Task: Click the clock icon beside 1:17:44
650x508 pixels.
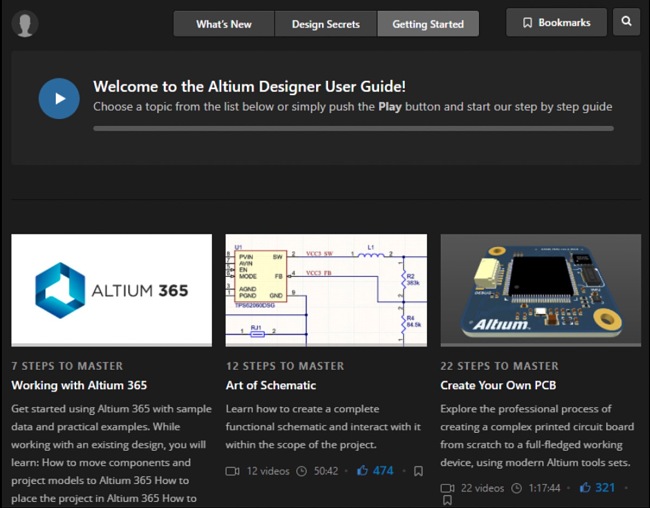Action: (x=516, y=488)
